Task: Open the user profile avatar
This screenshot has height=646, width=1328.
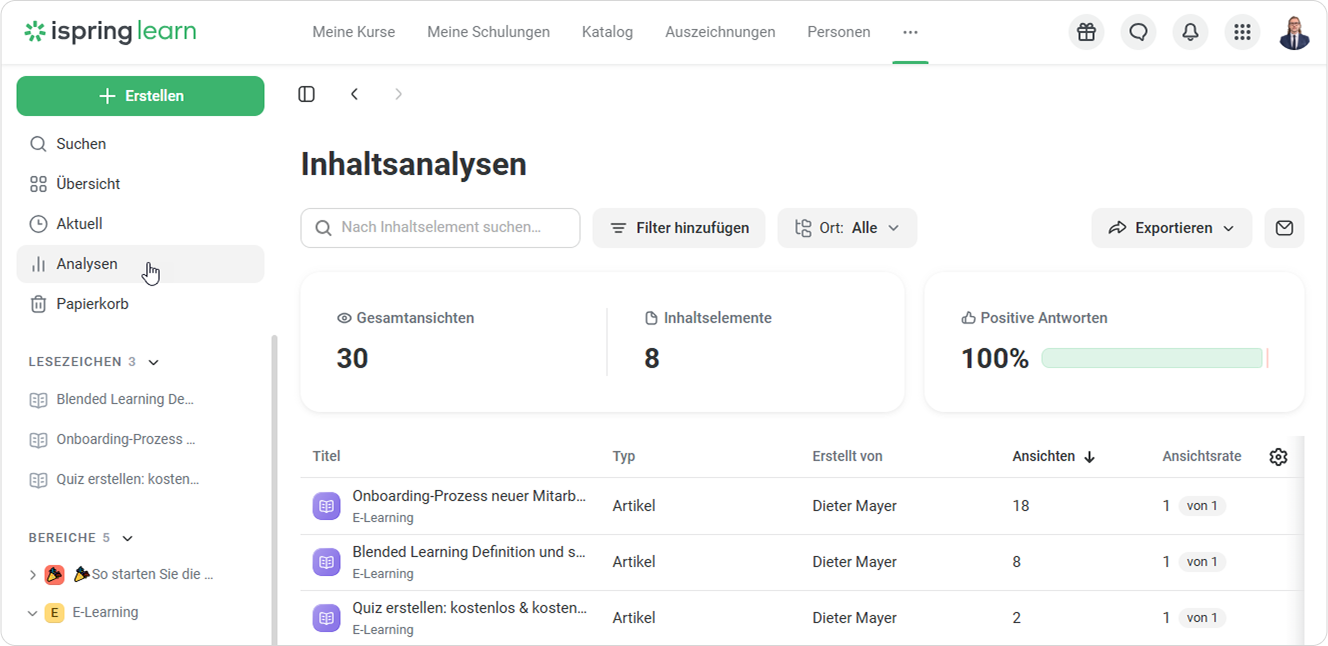Action: click(x=1294, y=32)
